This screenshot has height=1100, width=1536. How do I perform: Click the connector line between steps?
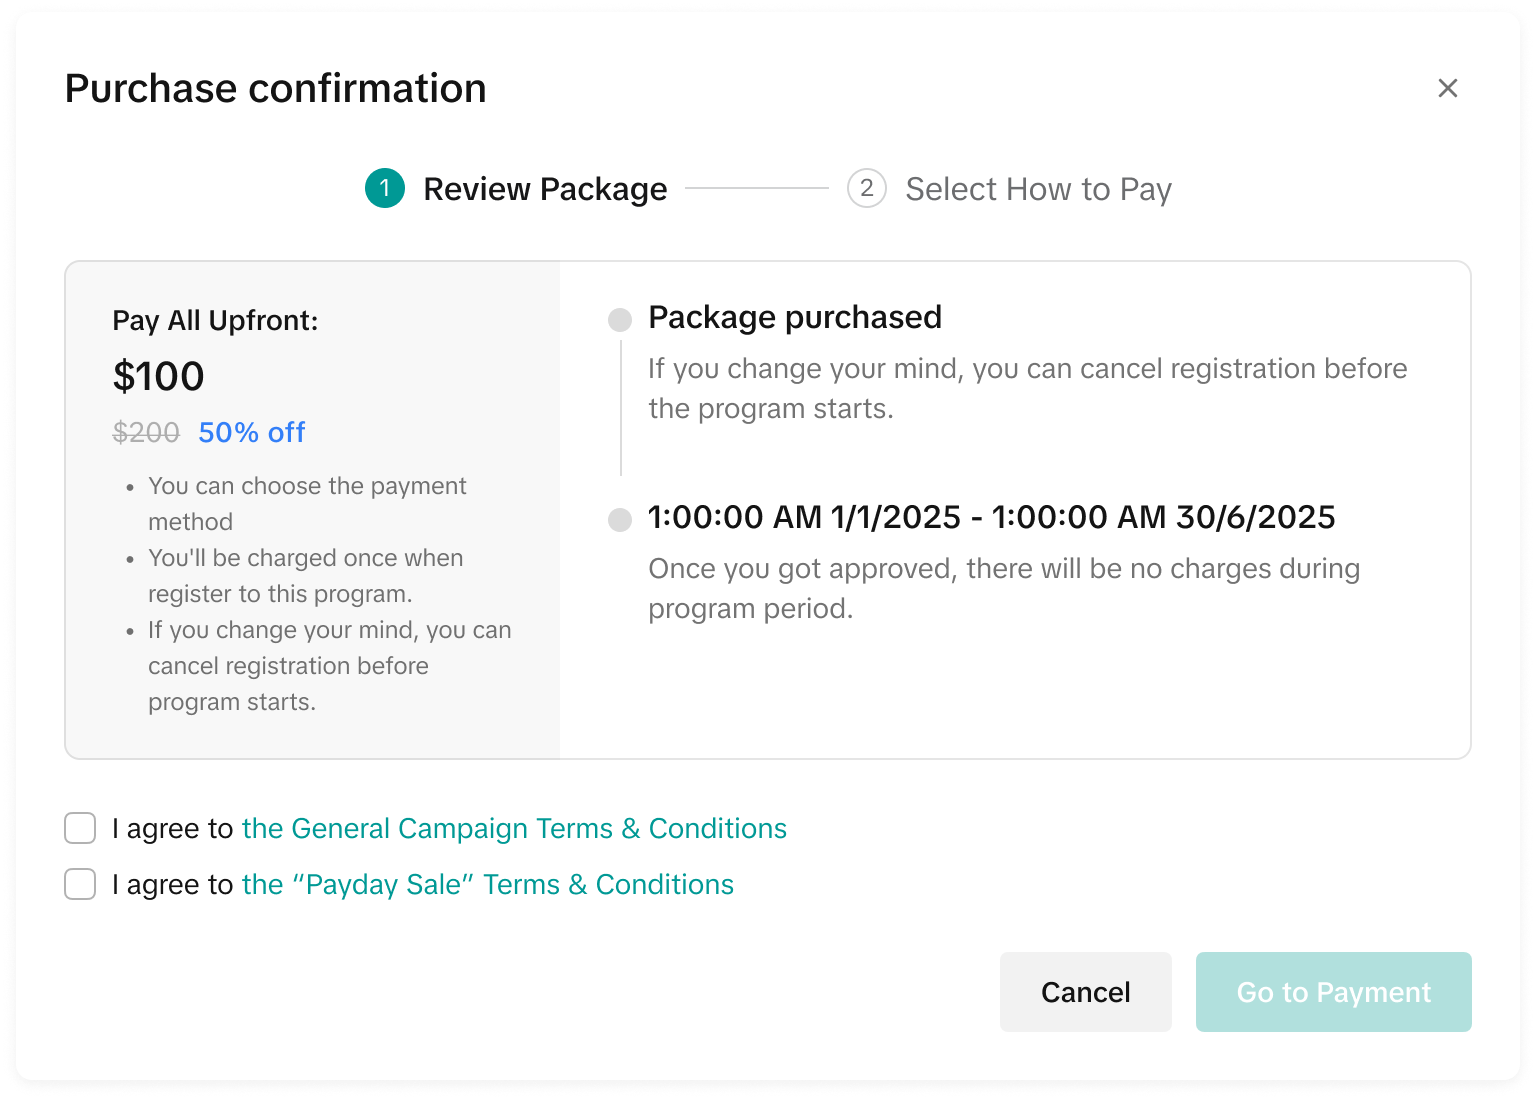(x=756, y=188)
